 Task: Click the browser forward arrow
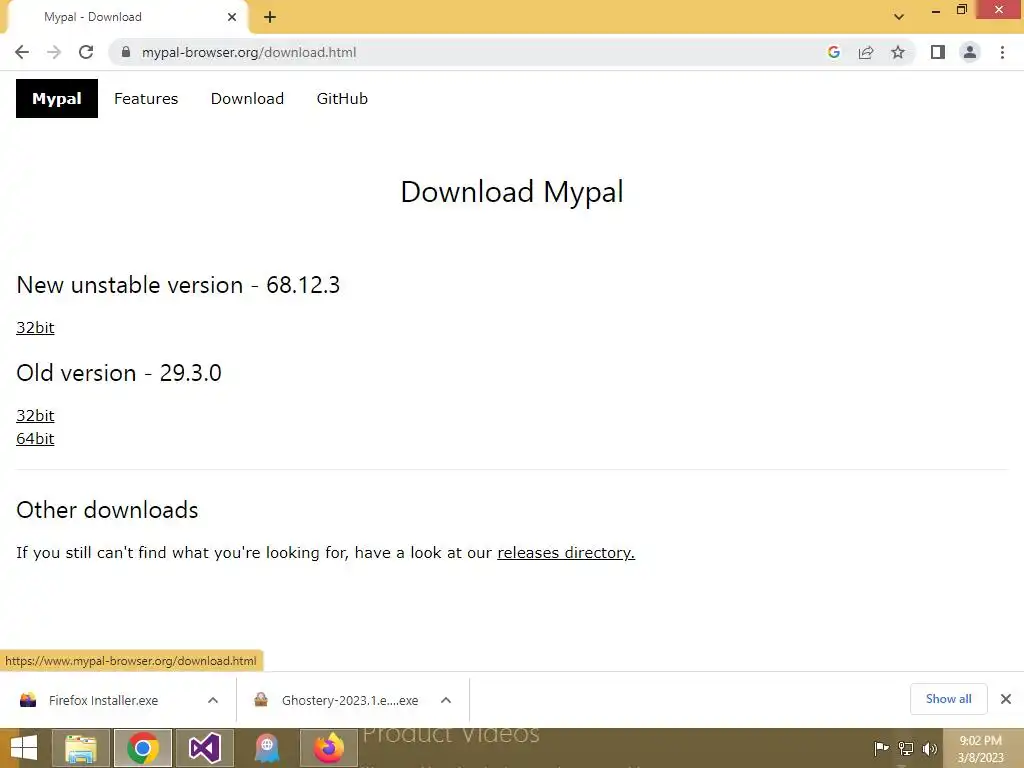pos(54,52)
